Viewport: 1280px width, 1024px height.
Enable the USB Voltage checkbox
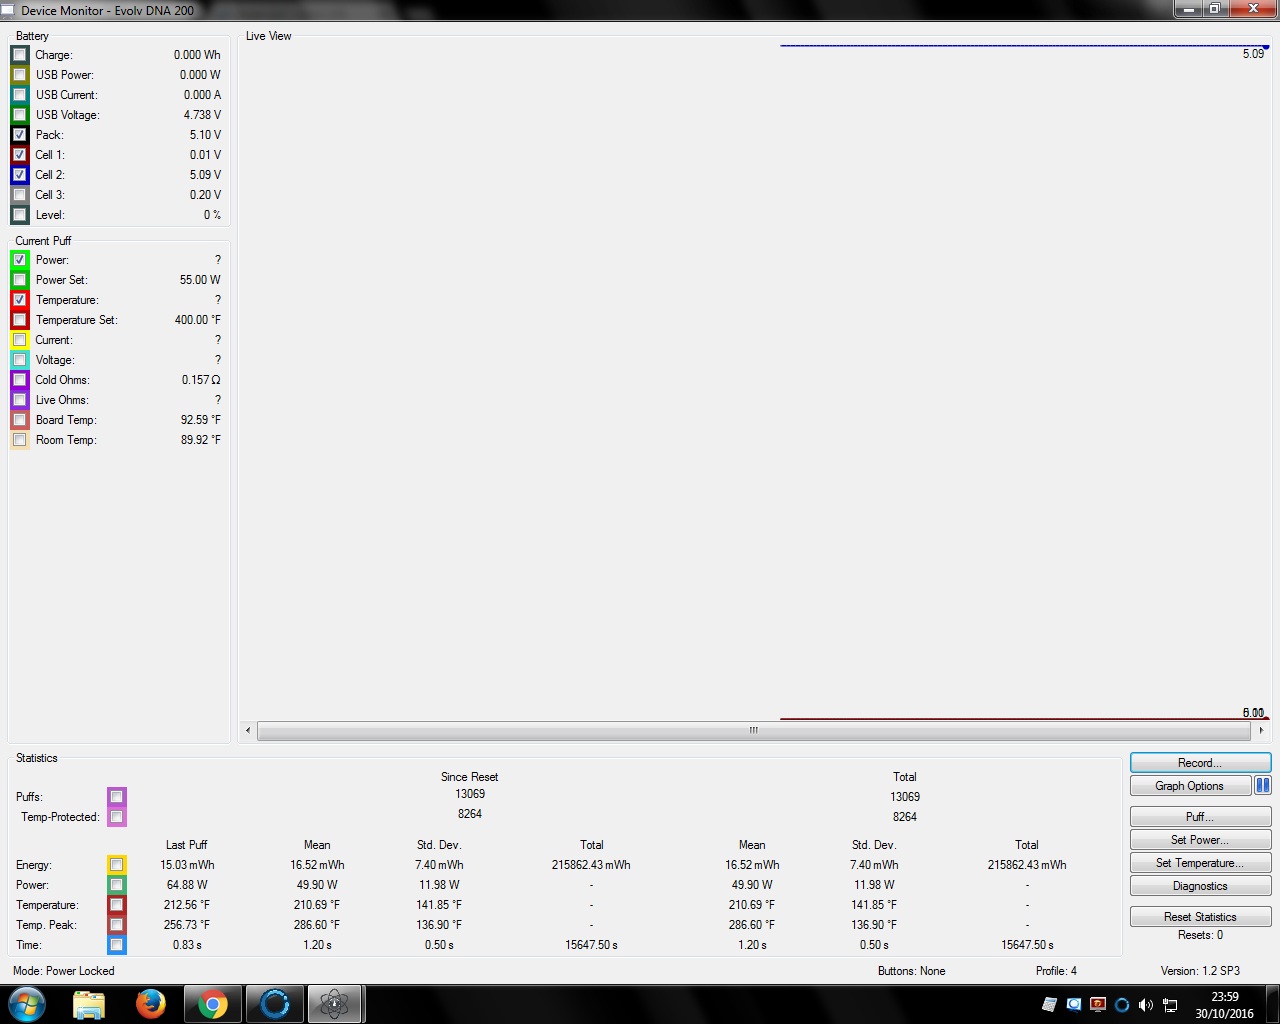point(20,115)
